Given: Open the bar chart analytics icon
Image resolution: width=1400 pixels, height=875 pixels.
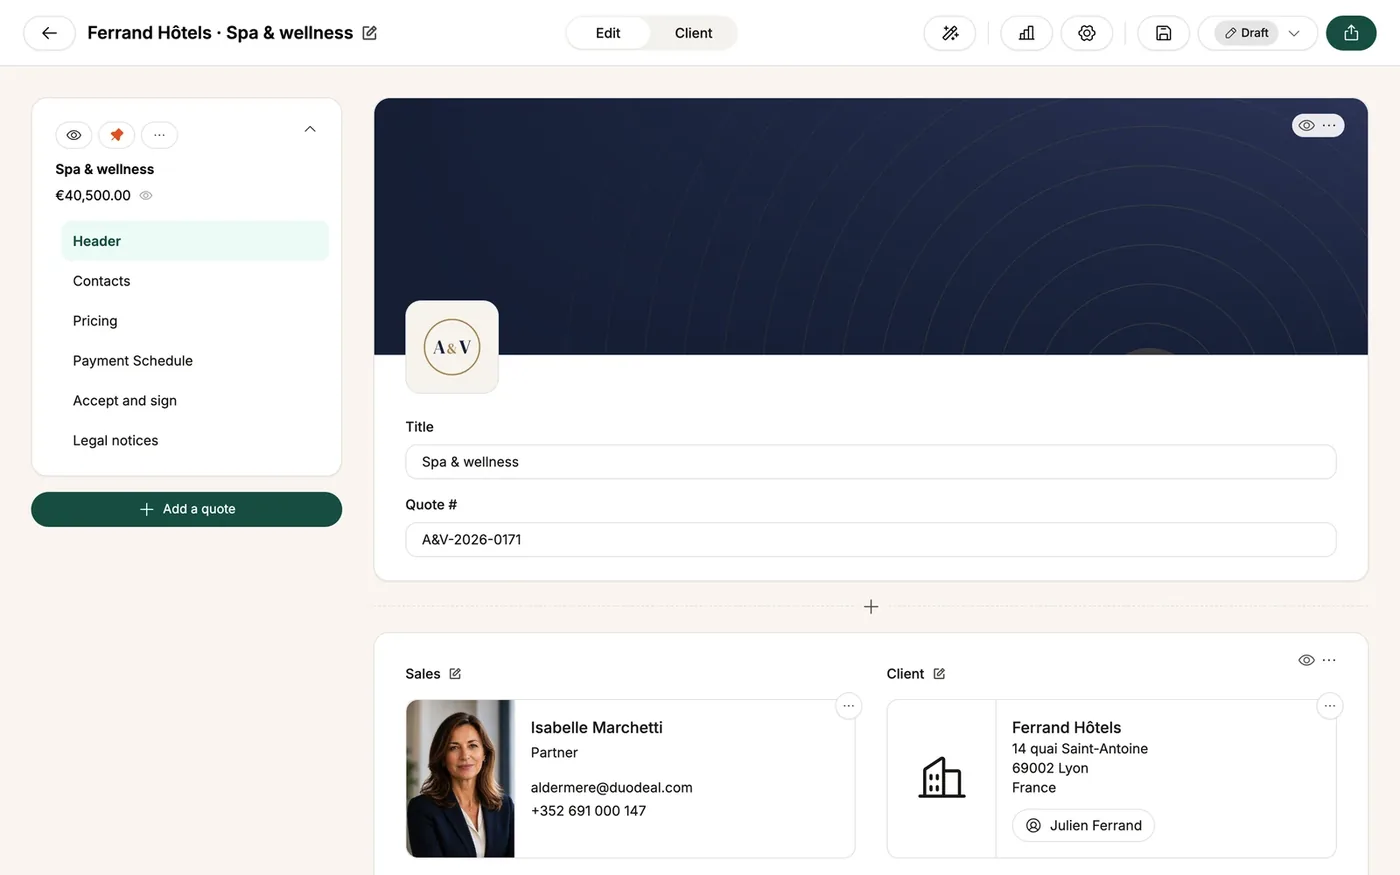Looking at the screenshot, I should (1026, 33).
